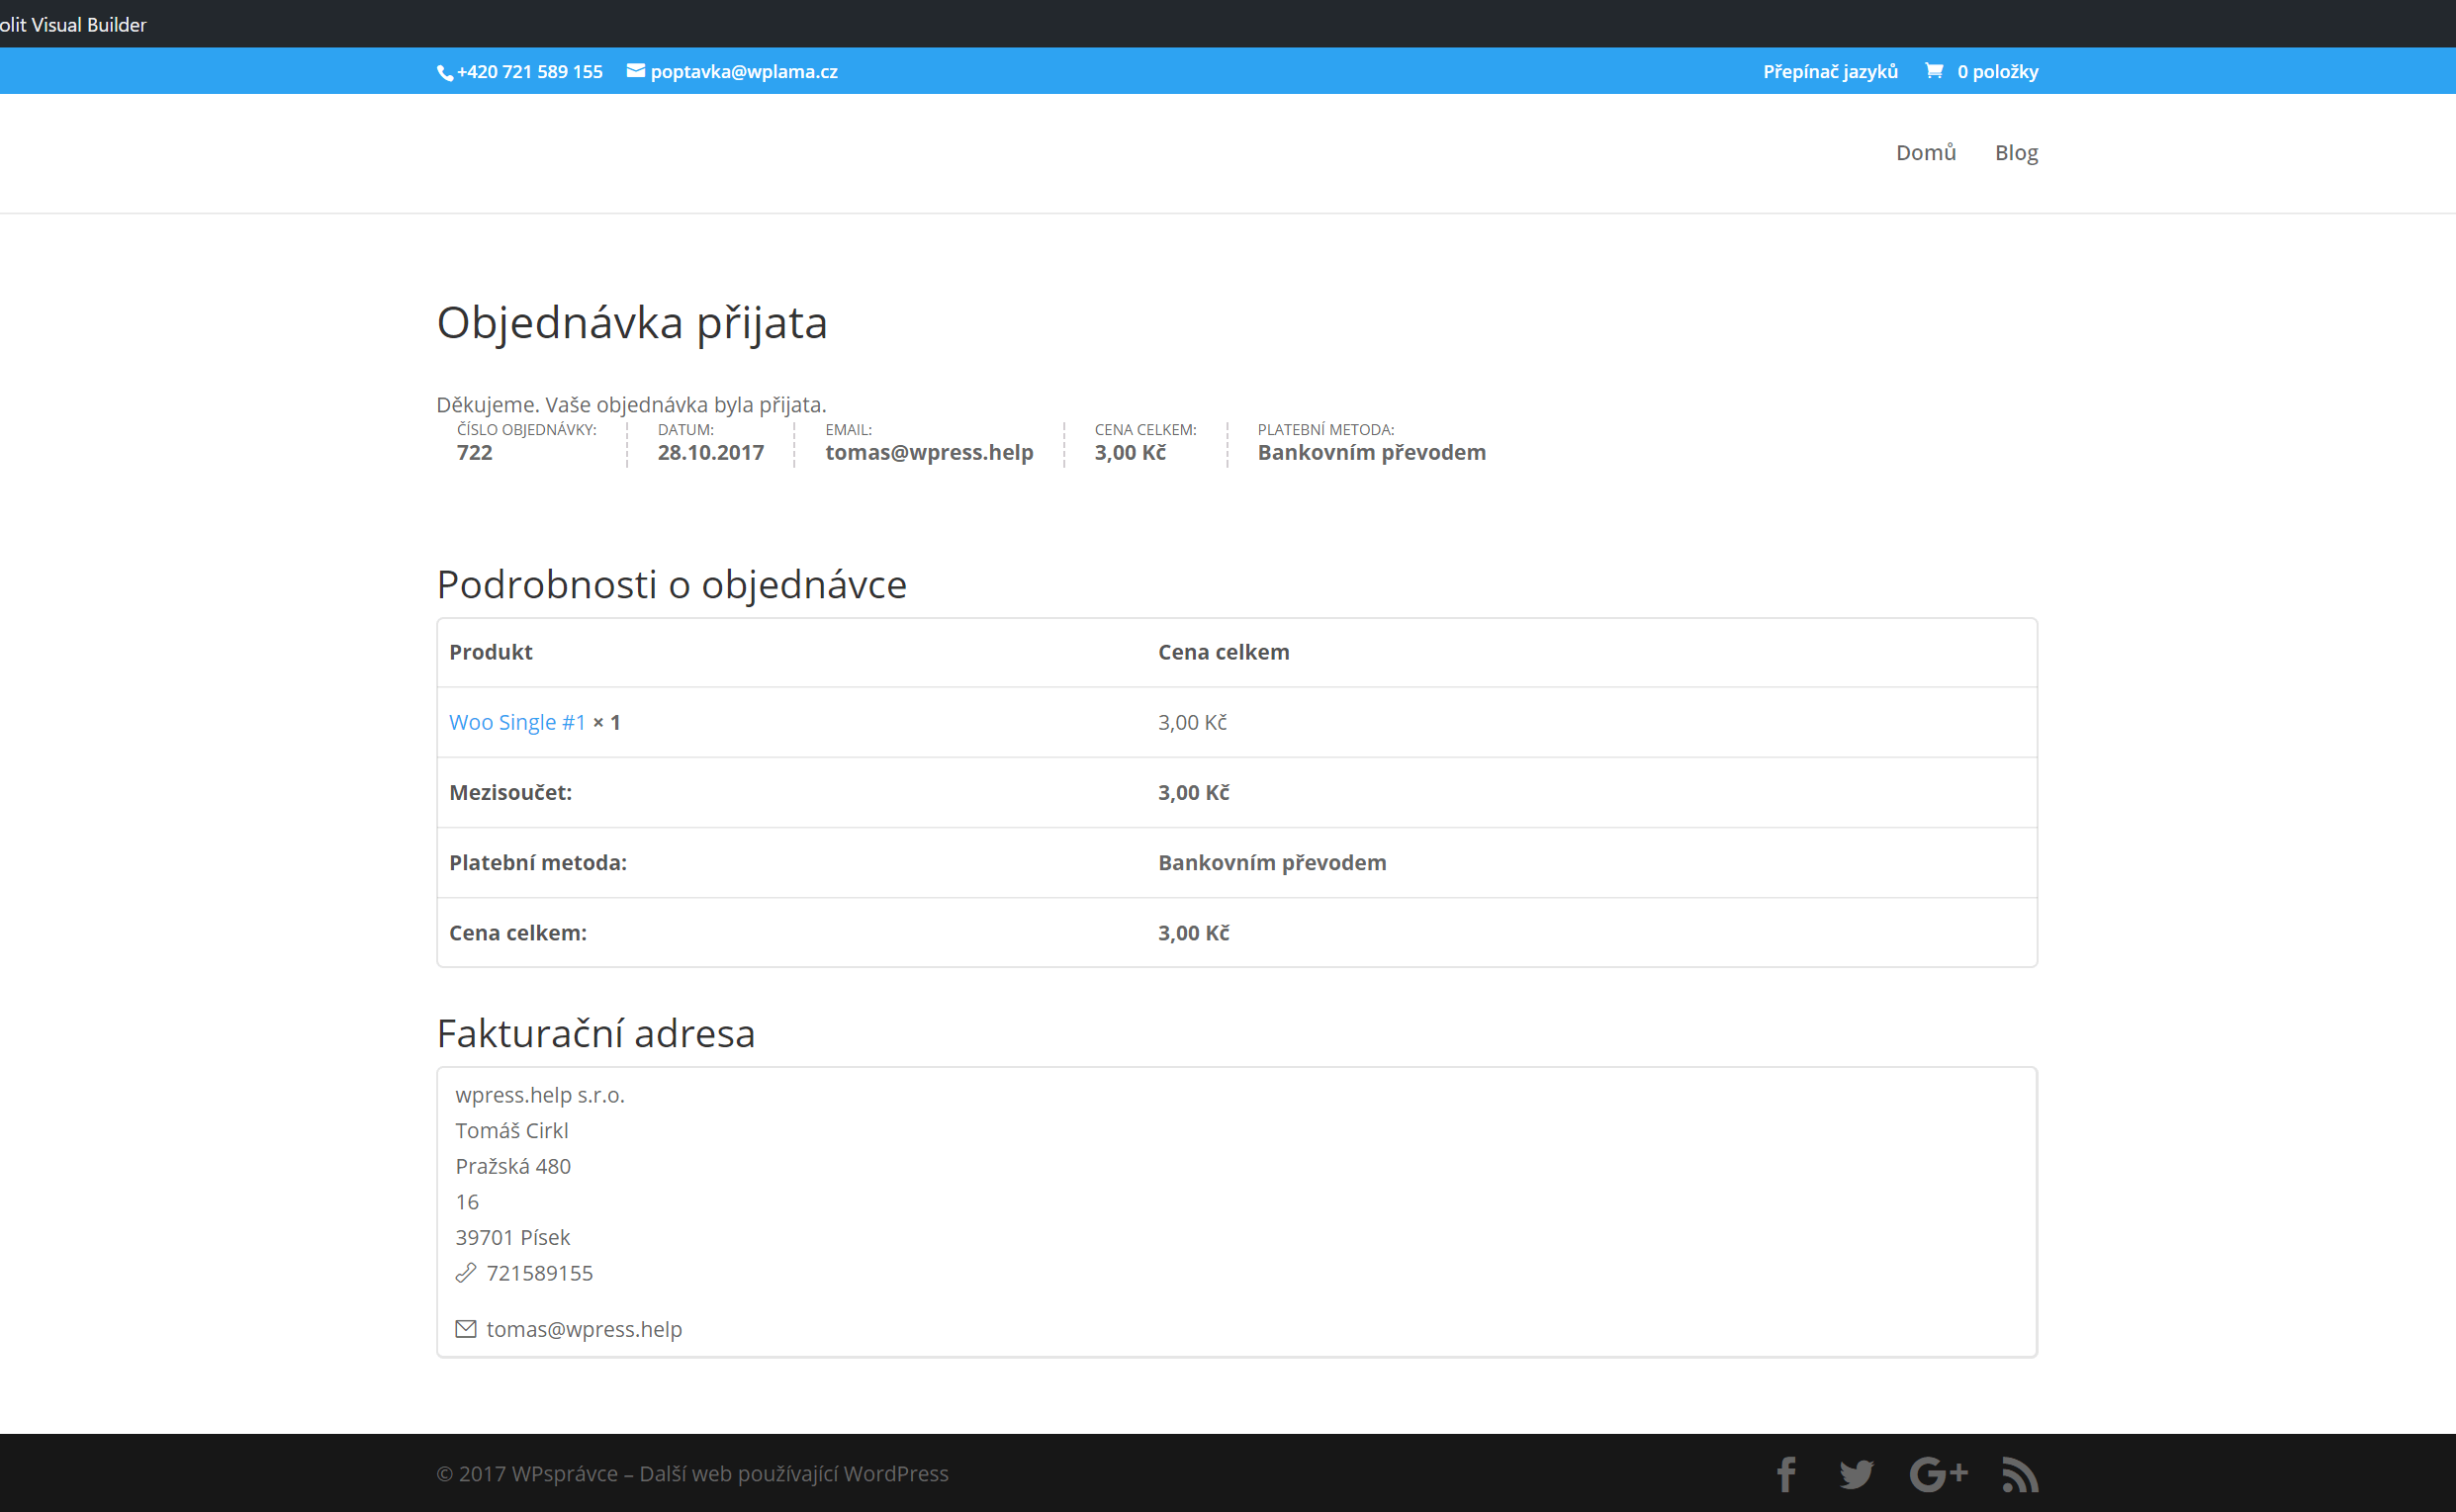The height and width of the screenshot is (1512, 2456).
Task: Open the RSS feed via the footer icon
Action: 2020,1473
